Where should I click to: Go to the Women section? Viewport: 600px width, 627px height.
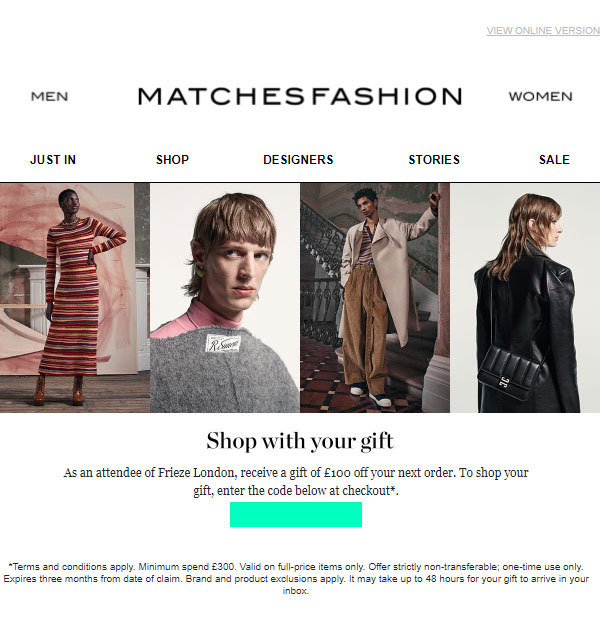click(x=540, y=96)
